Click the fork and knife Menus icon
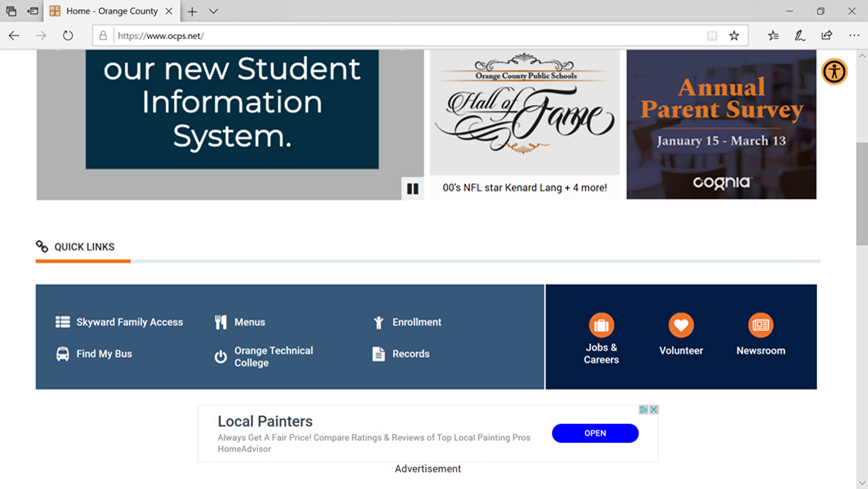 click(220, 322)
